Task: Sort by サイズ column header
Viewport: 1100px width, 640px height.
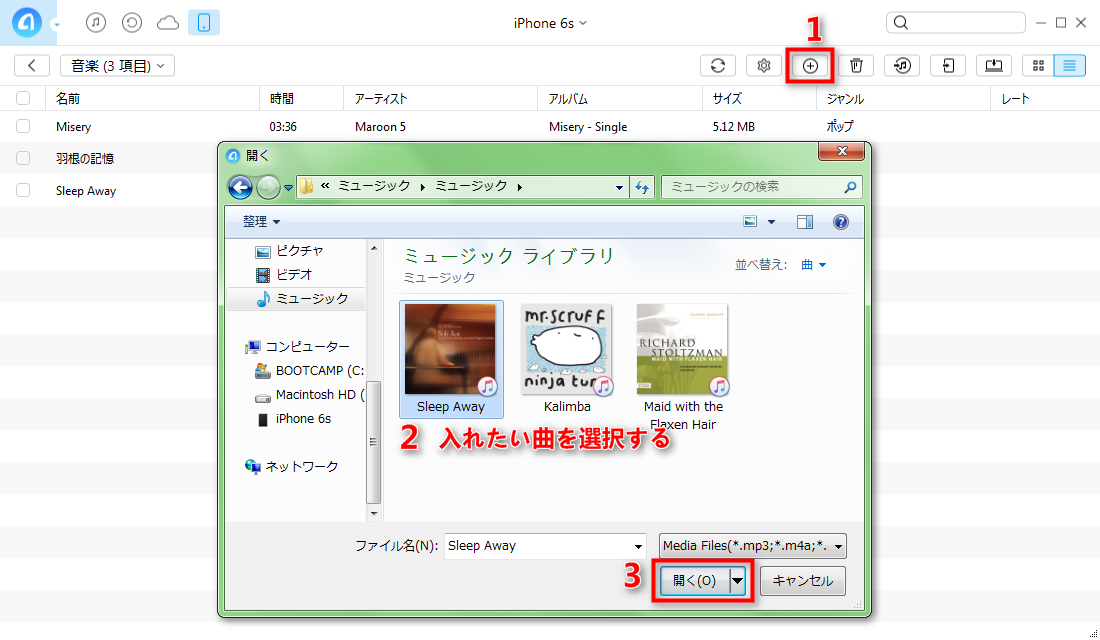Action: (727, 98)
